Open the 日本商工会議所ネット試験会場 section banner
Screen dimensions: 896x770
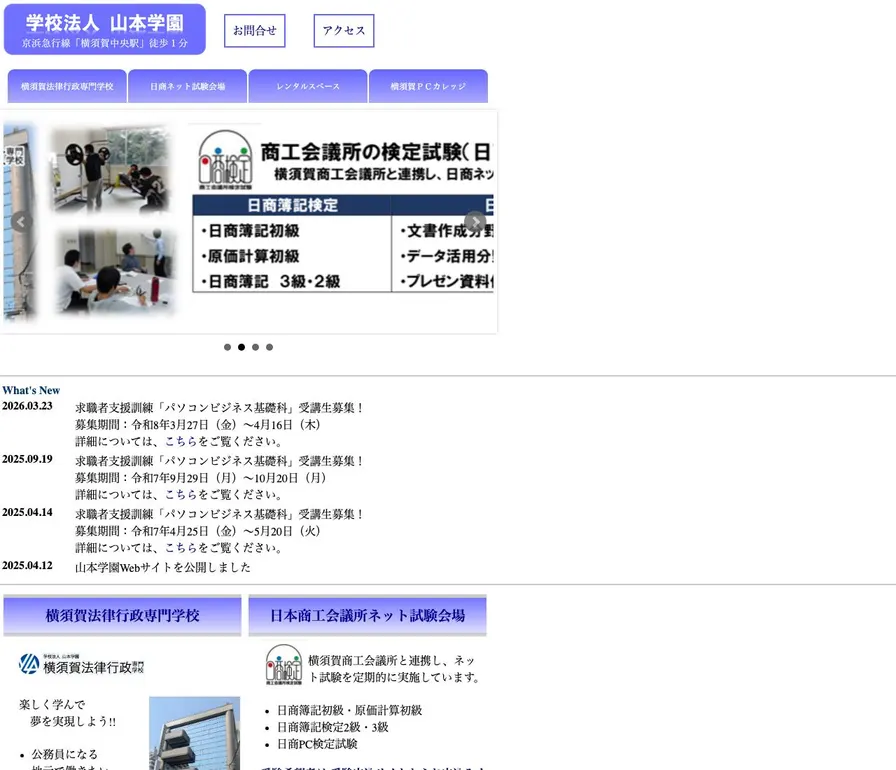point(367,615)
